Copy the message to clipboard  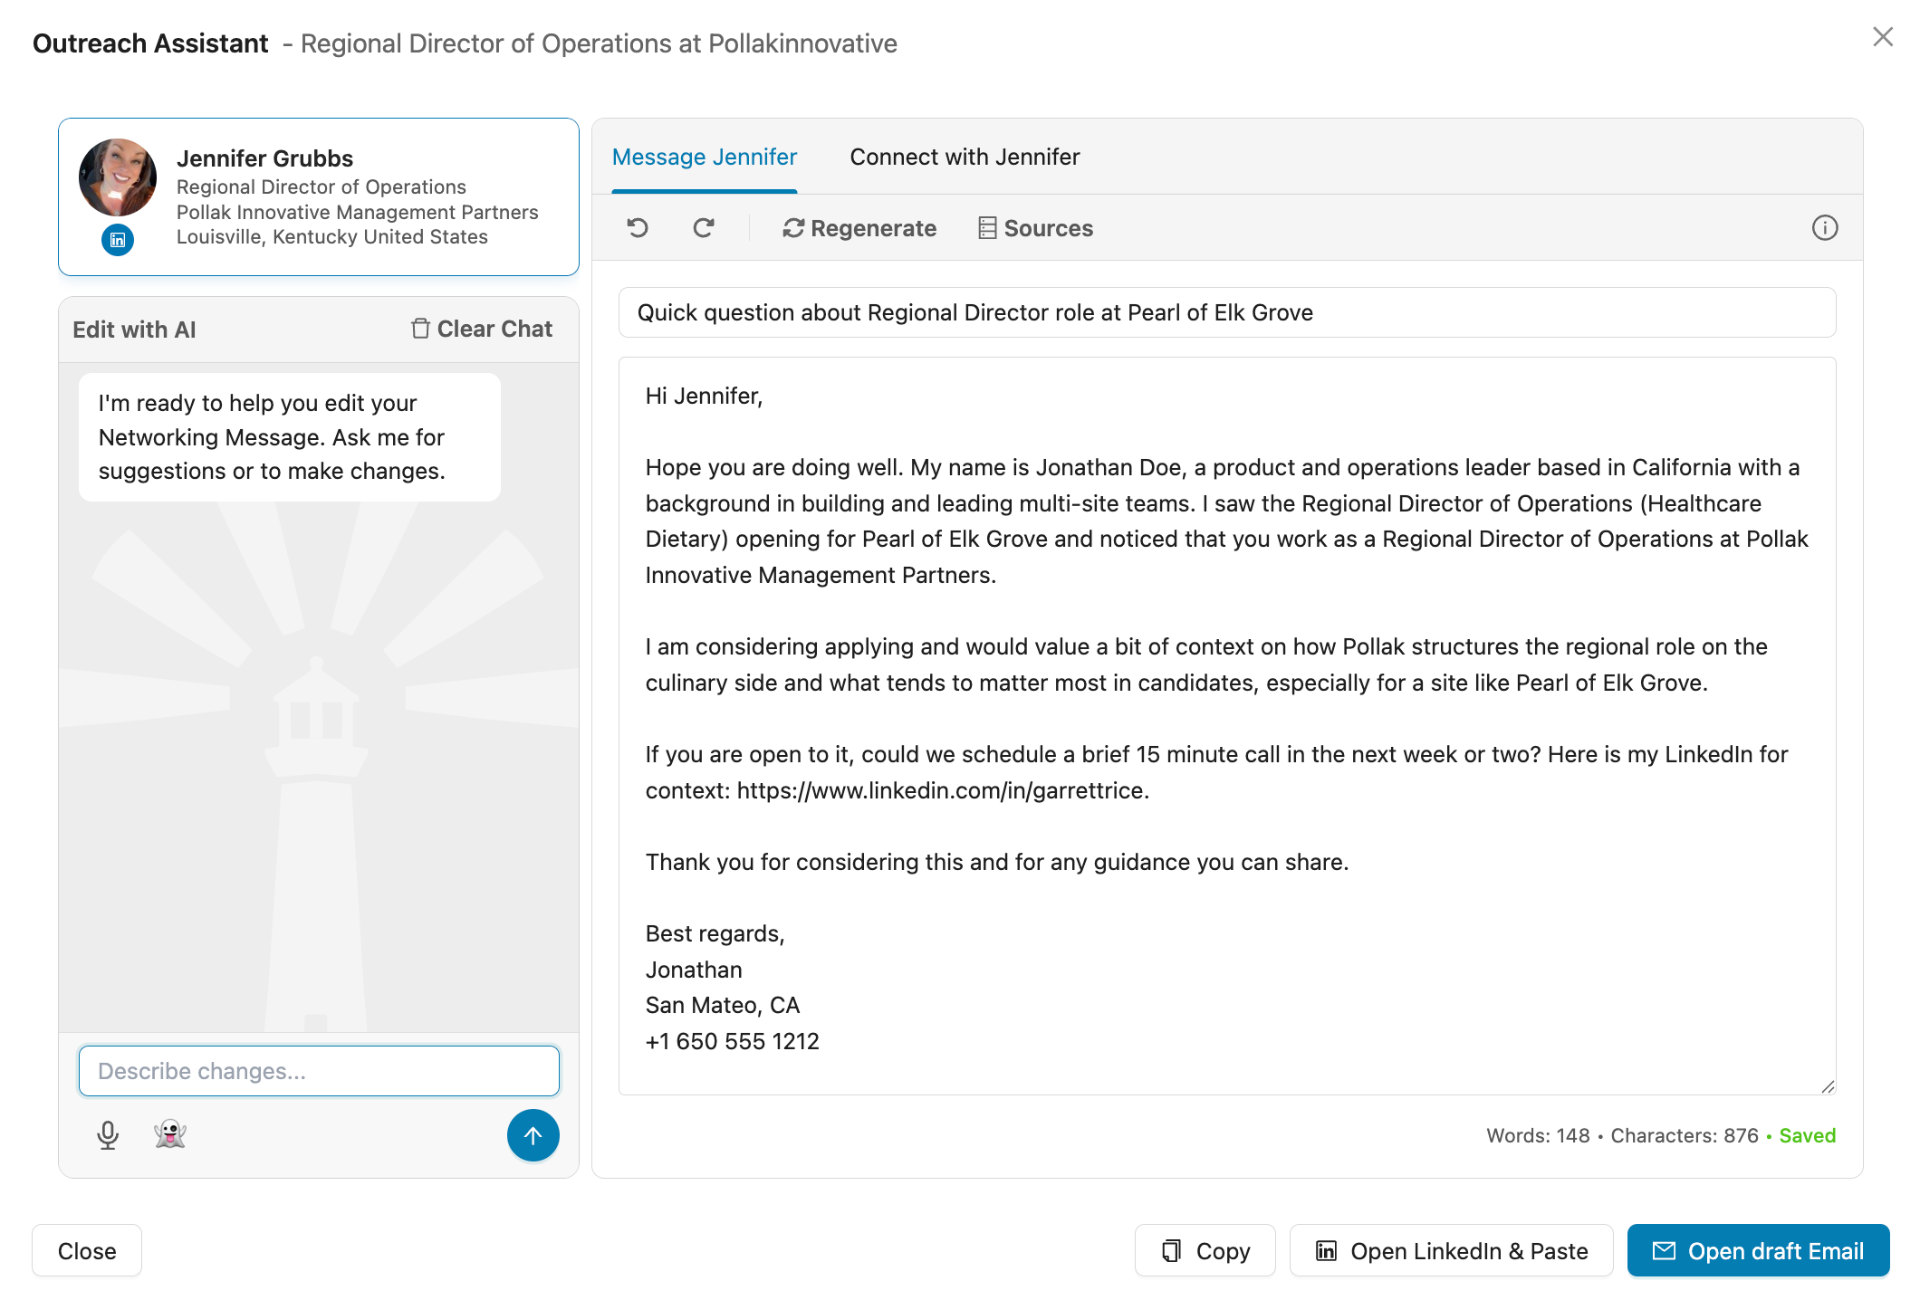pyautogui.click(x=1205, y=1251)
